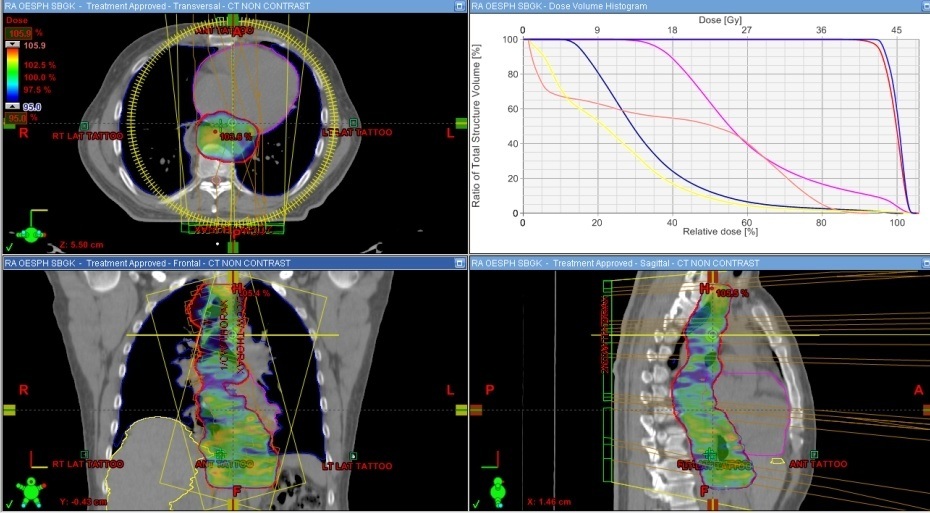Toggle the green checkmark in Frontal view corner
The width and height of the screenshot is (930, 513).
[x=10, y=504]
